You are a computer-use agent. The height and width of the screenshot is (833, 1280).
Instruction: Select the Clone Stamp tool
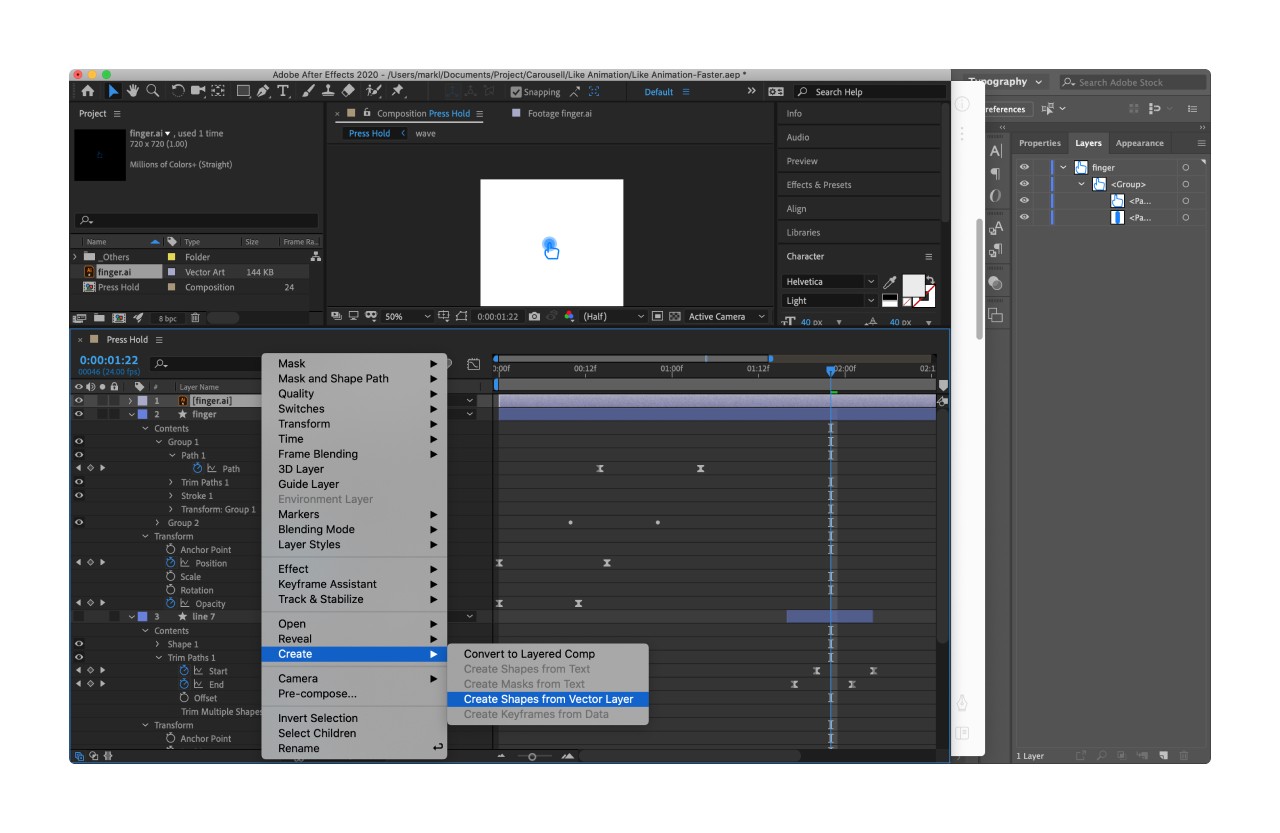[328, 91]
